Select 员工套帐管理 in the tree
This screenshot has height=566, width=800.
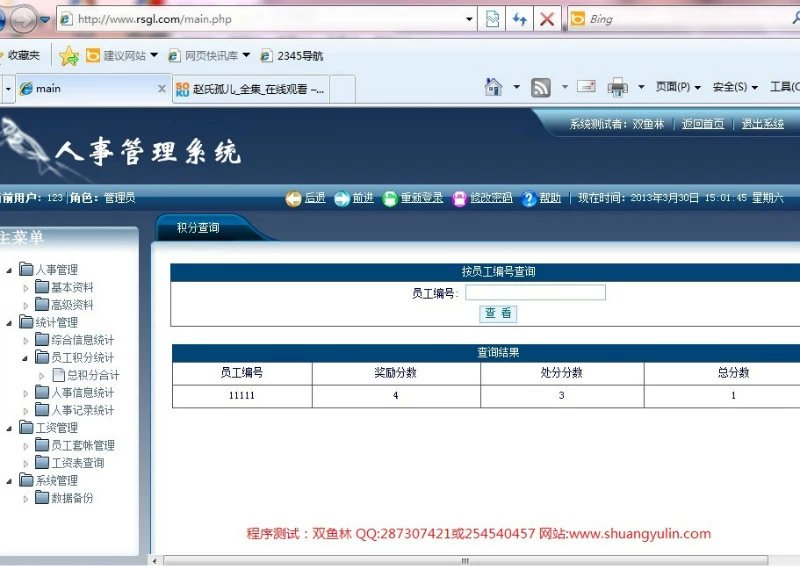(x=83, y=446)
